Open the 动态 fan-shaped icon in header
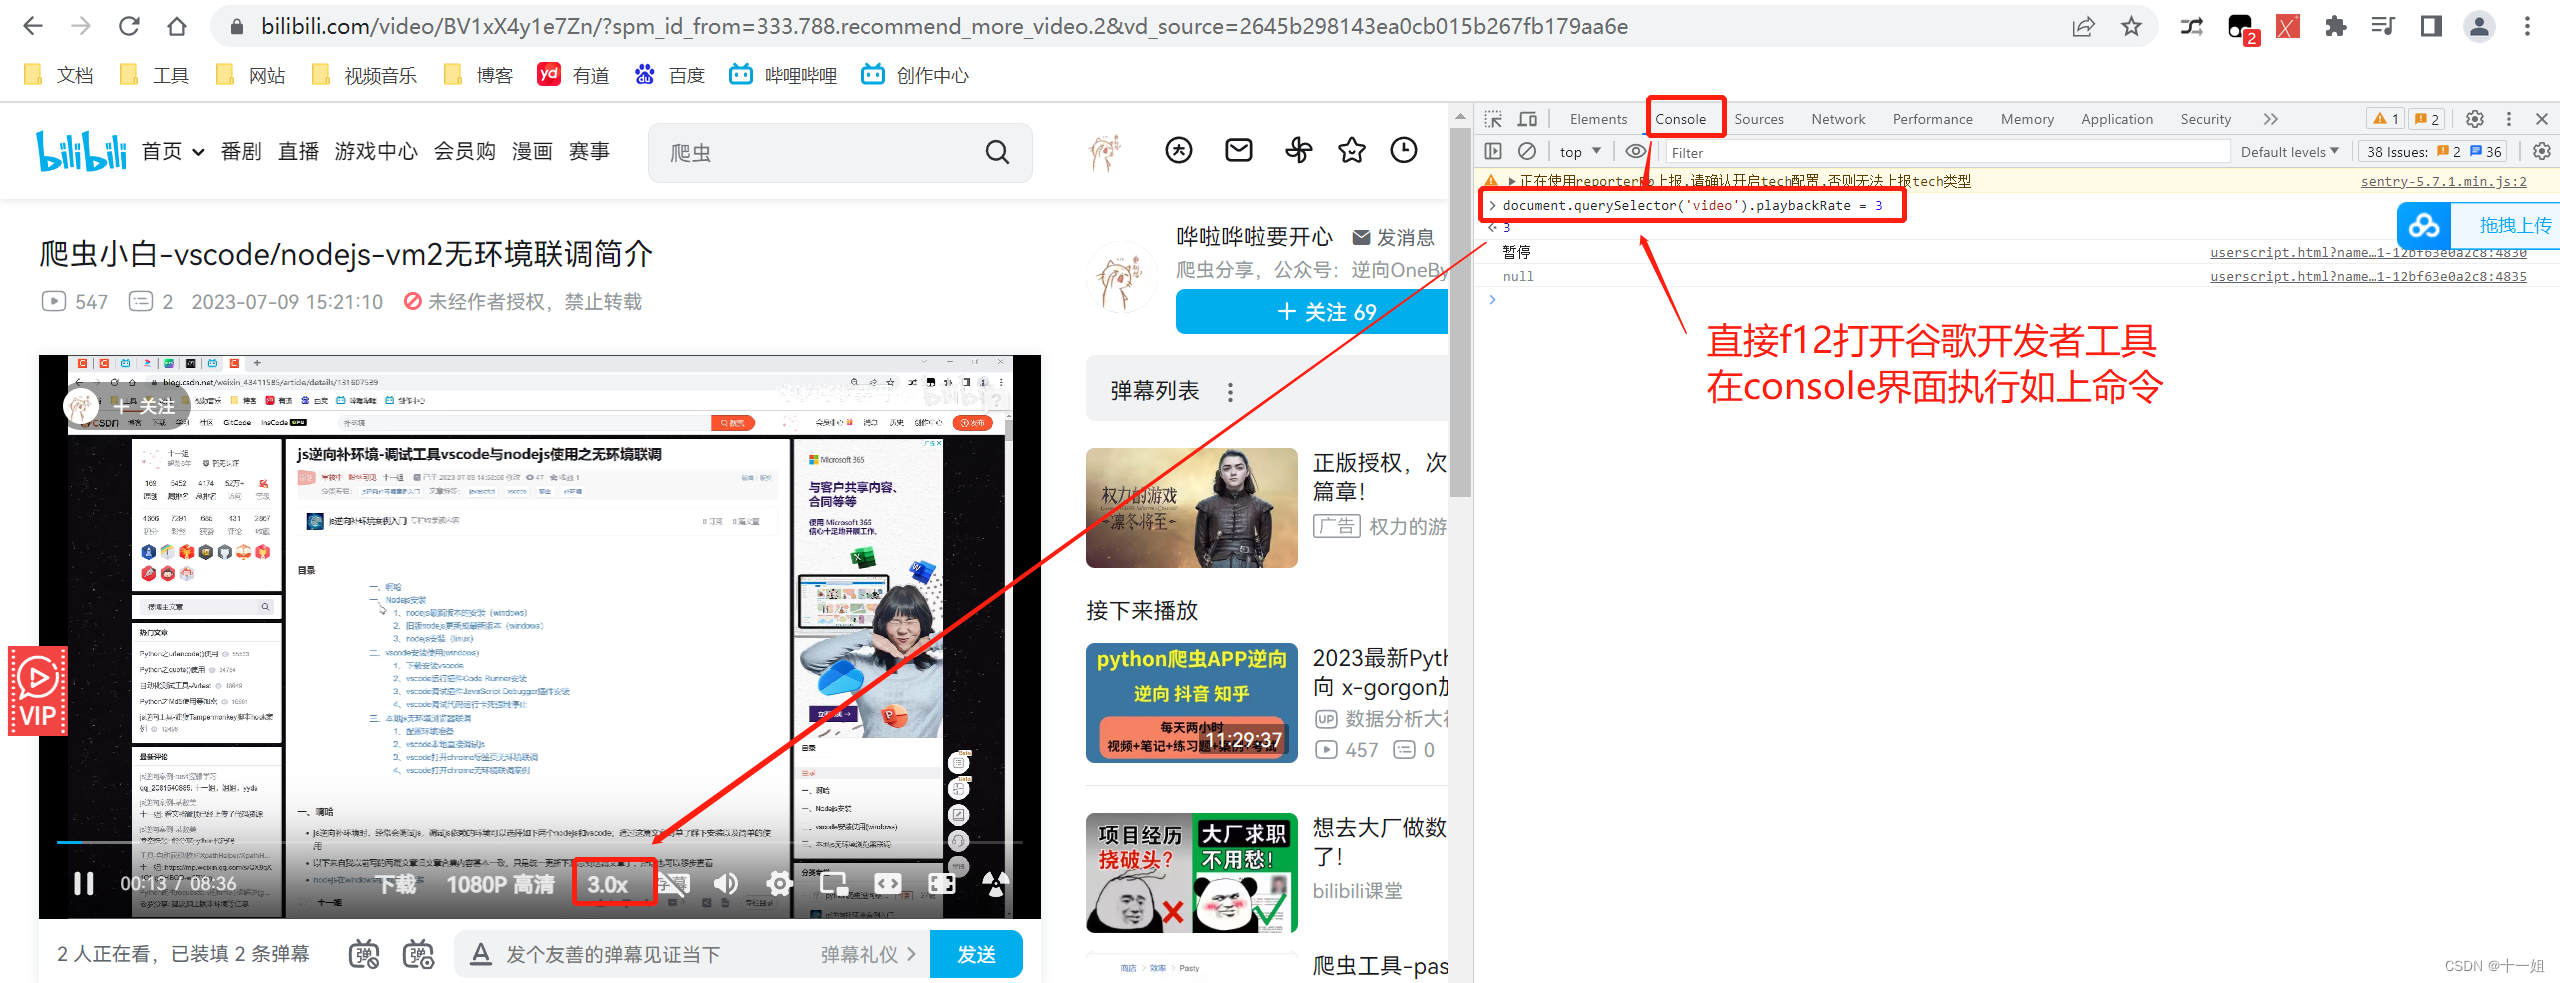Image resolution: width=2560 pixels, height=983 pixels. [x=1298, y=151]
